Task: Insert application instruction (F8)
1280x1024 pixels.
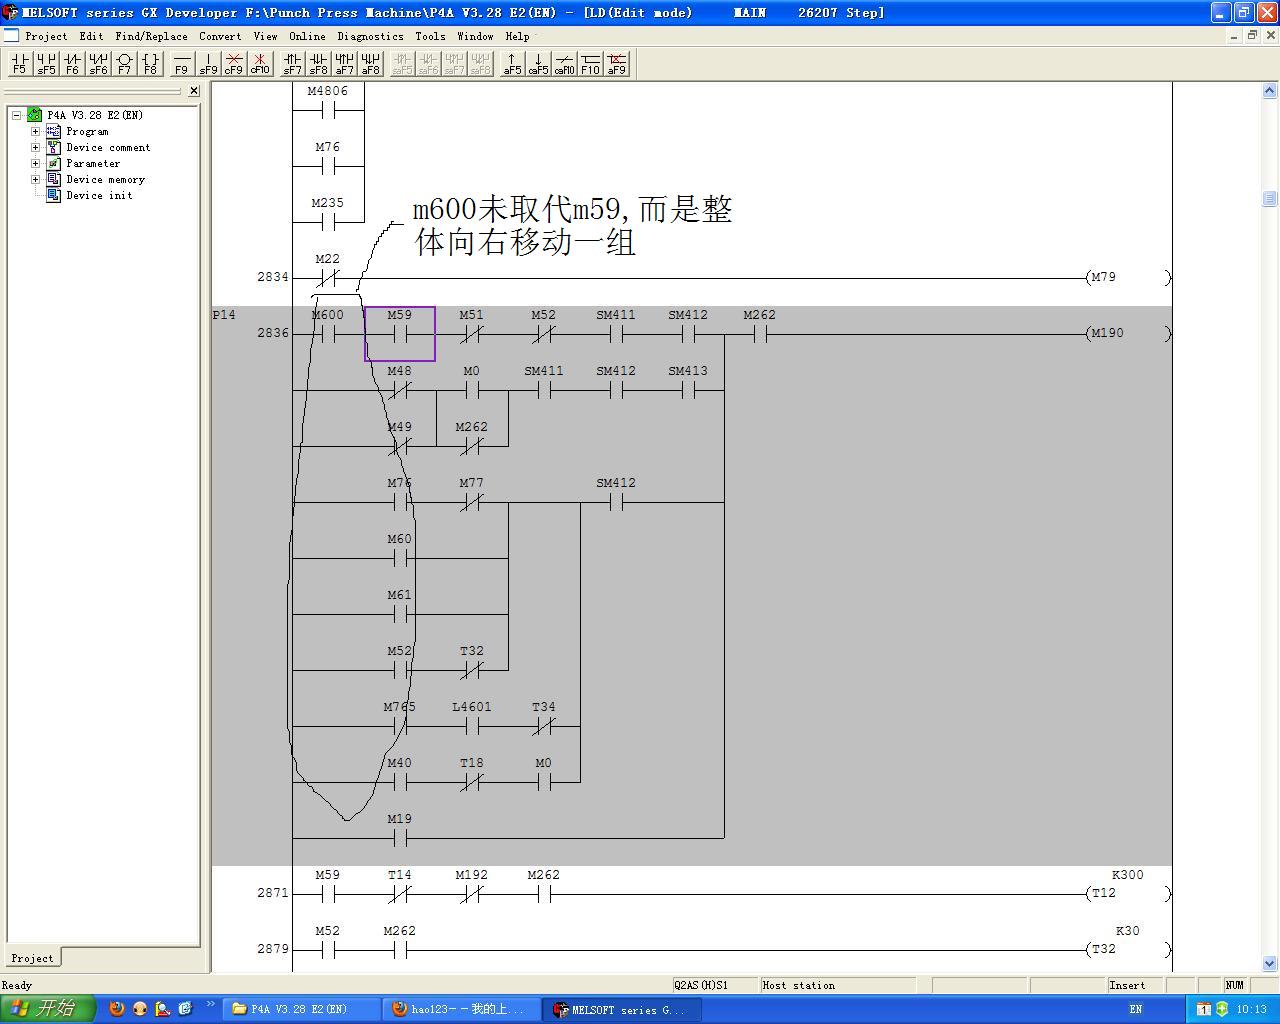Action: click(x=150, y=64)
